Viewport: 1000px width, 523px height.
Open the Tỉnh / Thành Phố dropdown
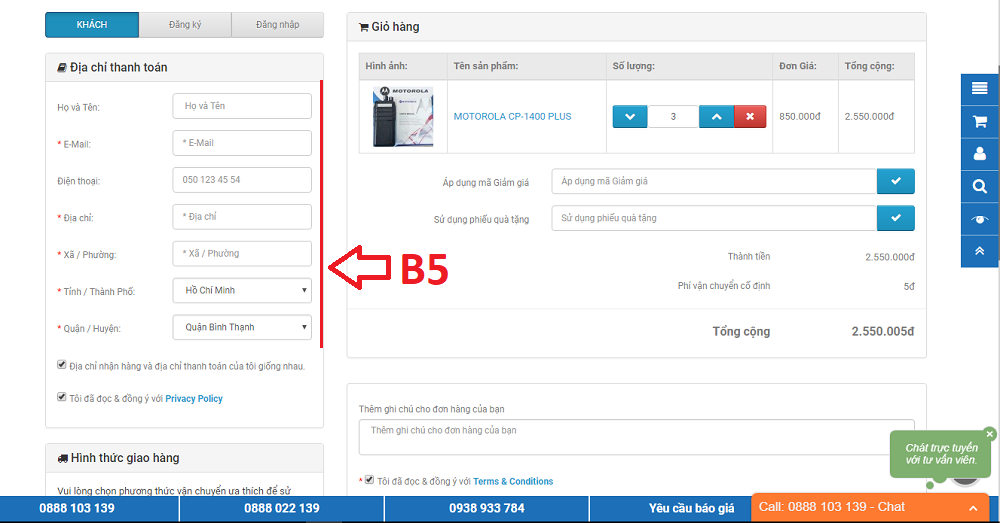point(242,290)
